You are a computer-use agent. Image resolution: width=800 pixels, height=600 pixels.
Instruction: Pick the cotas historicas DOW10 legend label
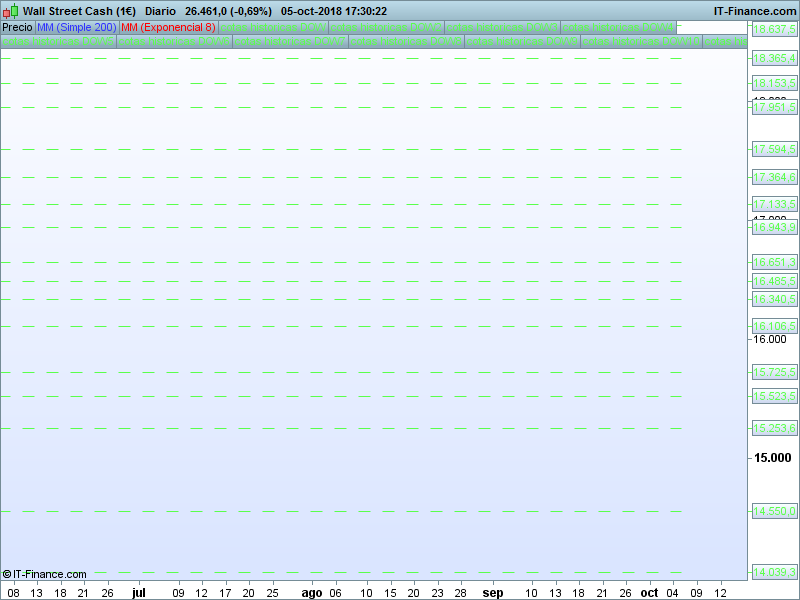641,42
